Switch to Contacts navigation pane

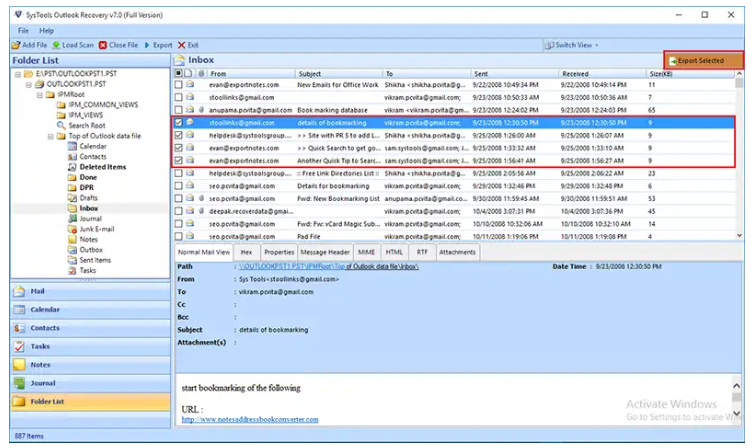91,328
